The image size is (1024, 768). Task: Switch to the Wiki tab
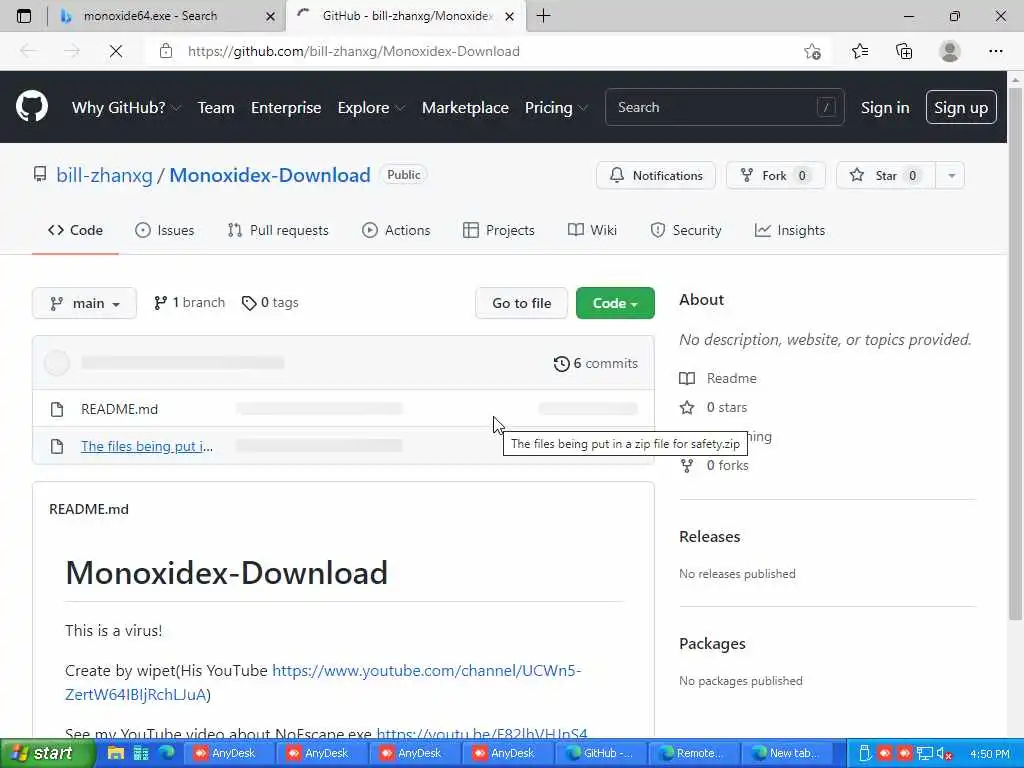pyautogui.click(x=592, y=230)
